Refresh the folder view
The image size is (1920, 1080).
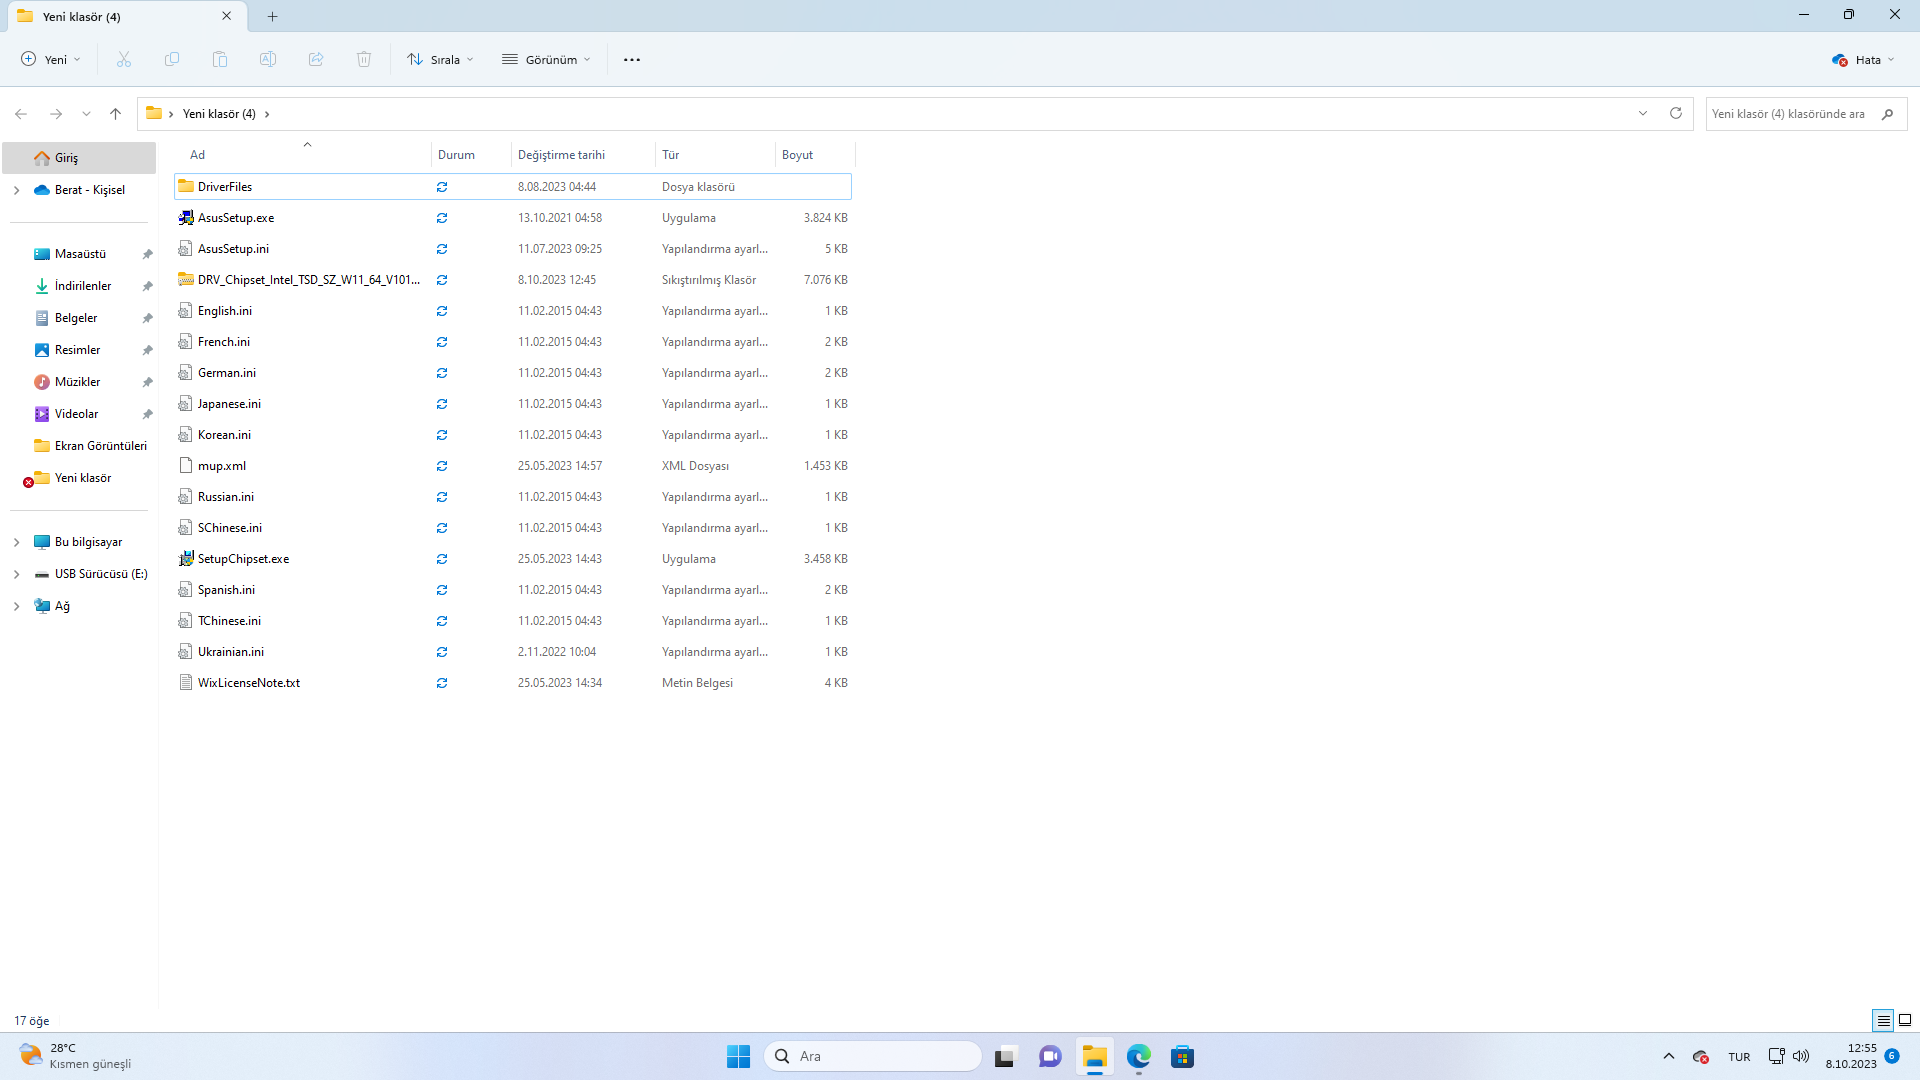point(1676,114)
